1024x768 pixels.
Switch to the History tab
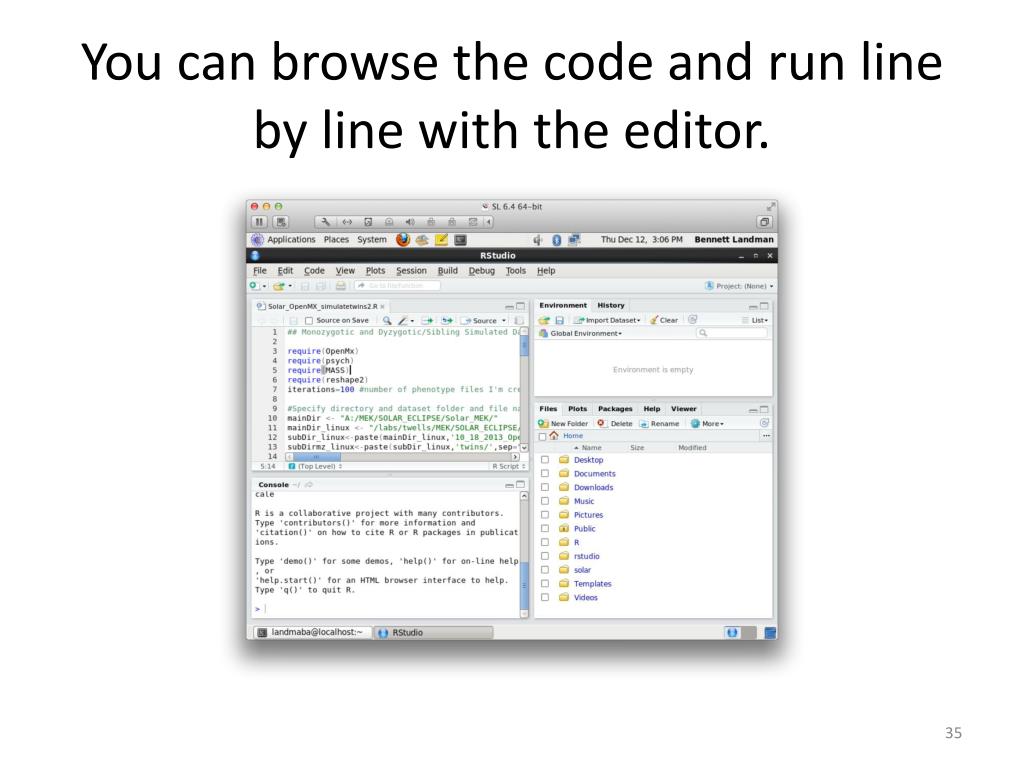[x=611, y=305]
